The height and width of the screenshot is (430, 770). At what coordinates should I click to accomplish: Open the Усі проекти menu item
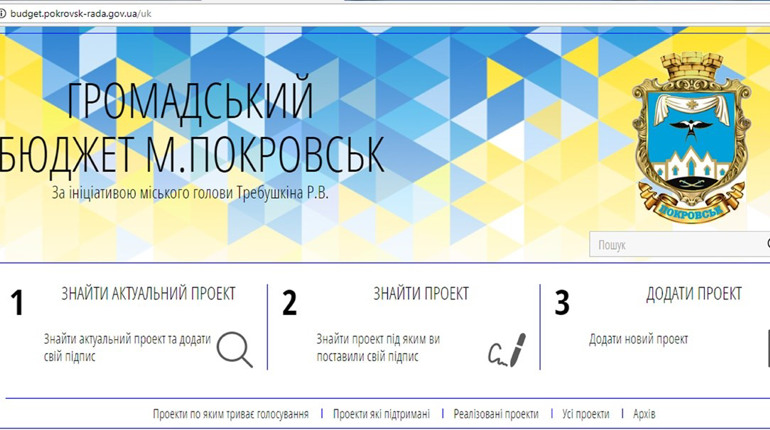(x=585, y=413)
